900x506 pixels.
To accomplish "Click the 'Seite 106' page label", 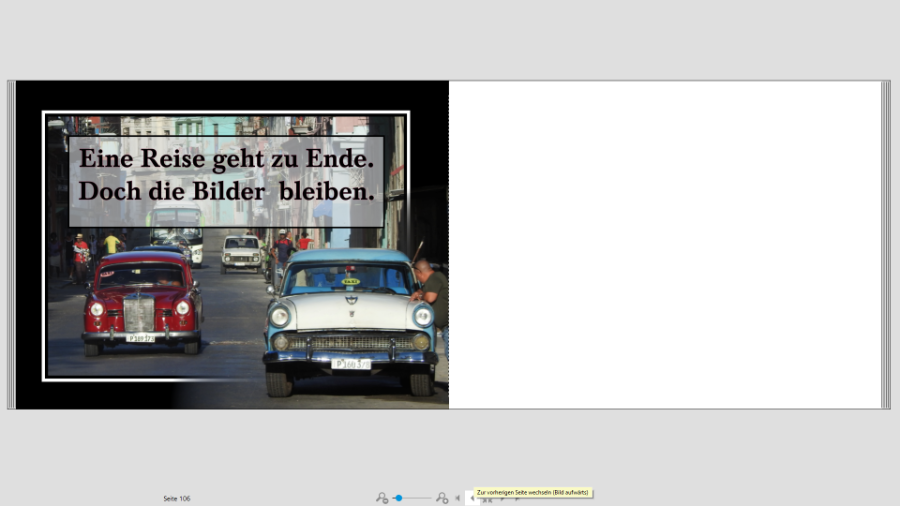I will (x=177, y=498).
